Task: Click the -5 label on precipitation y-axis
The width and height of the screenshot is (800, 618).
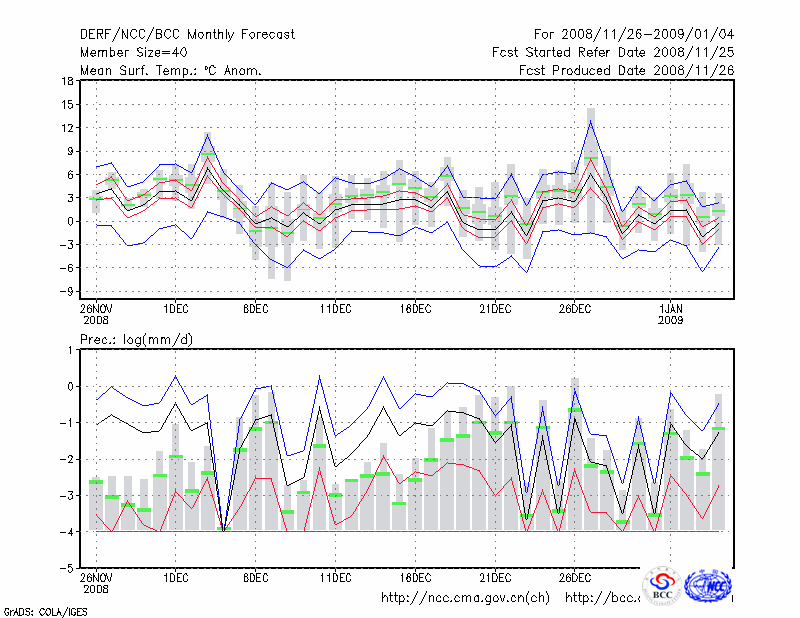Action: [67, 568]
